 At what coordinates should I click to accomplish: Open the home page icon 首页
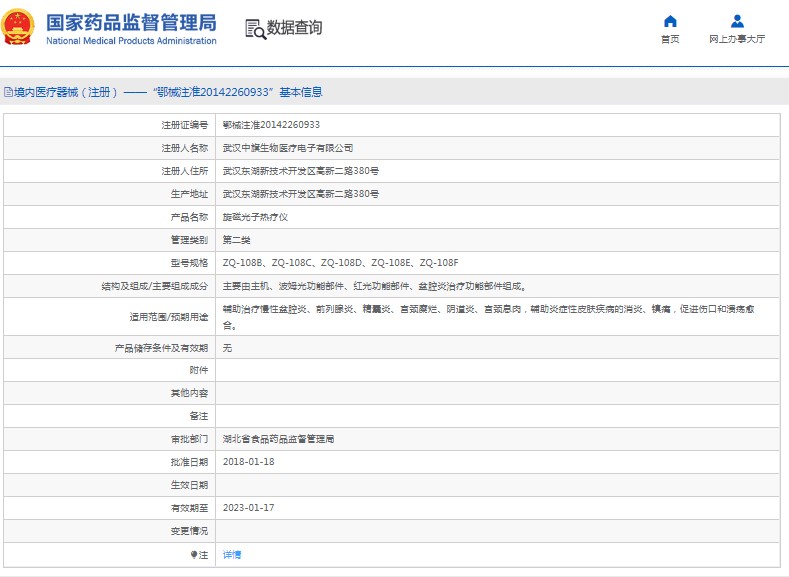pos(670,21)
